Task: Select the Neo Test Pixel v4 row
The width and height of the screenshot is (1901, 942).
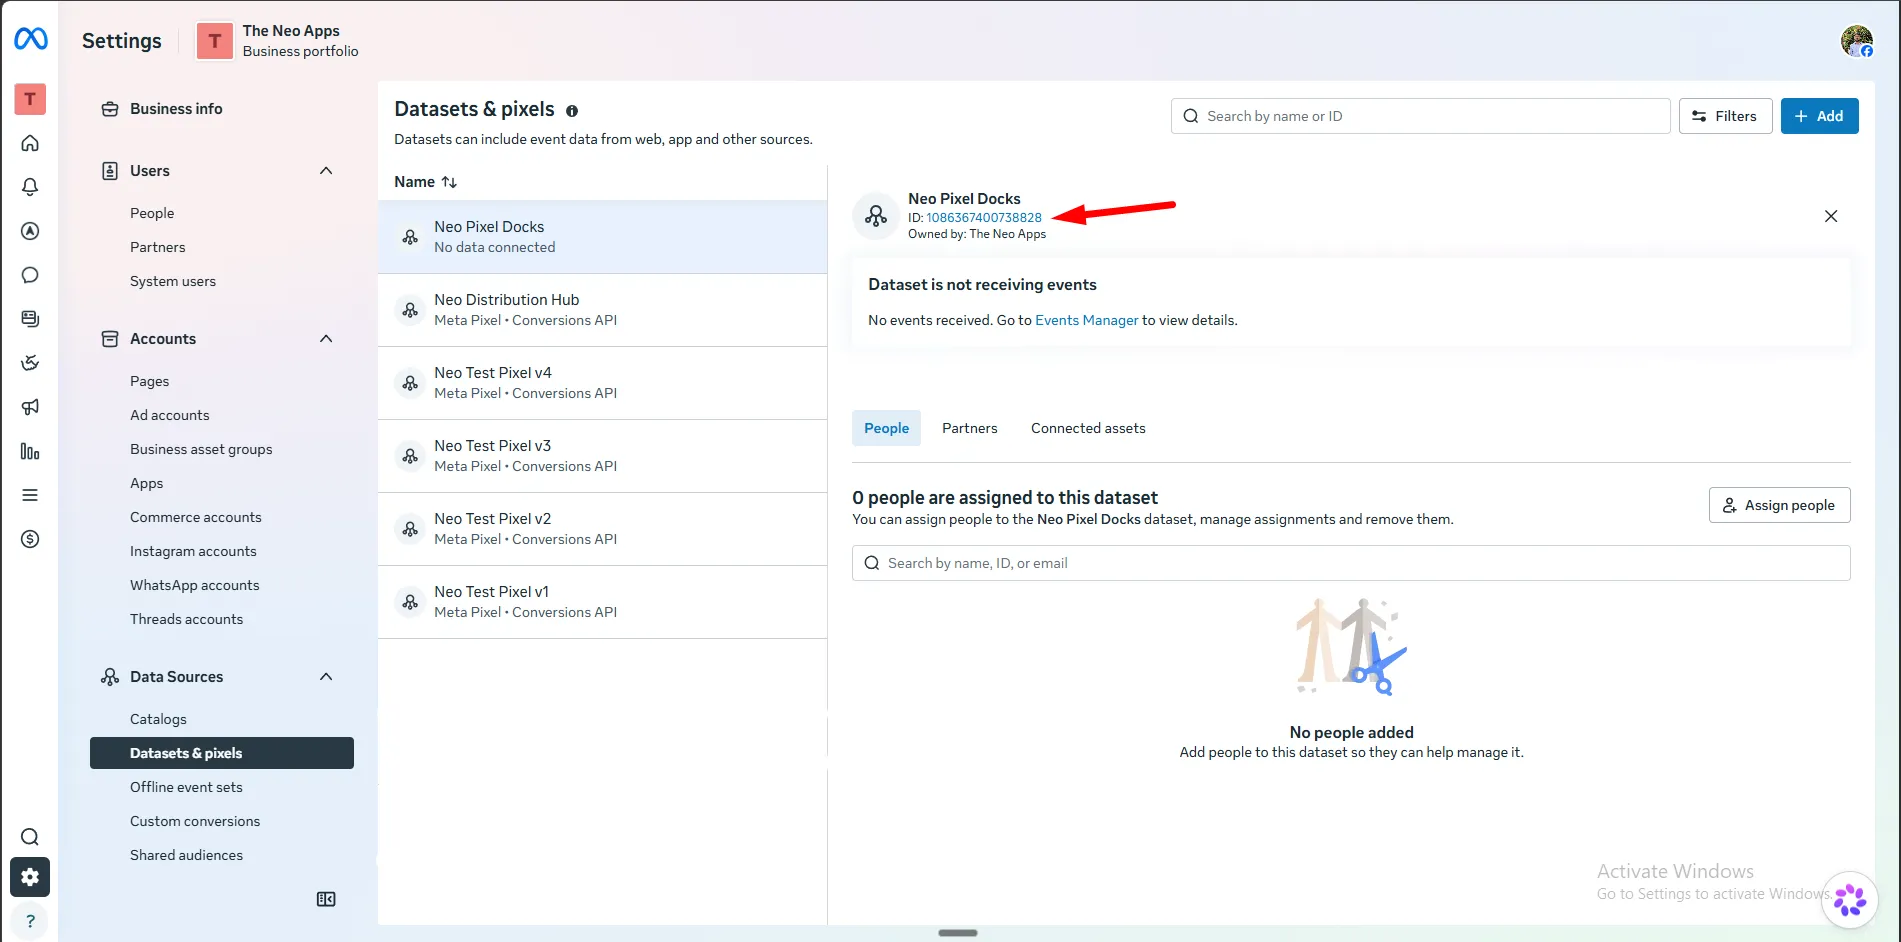Action: 602,383
